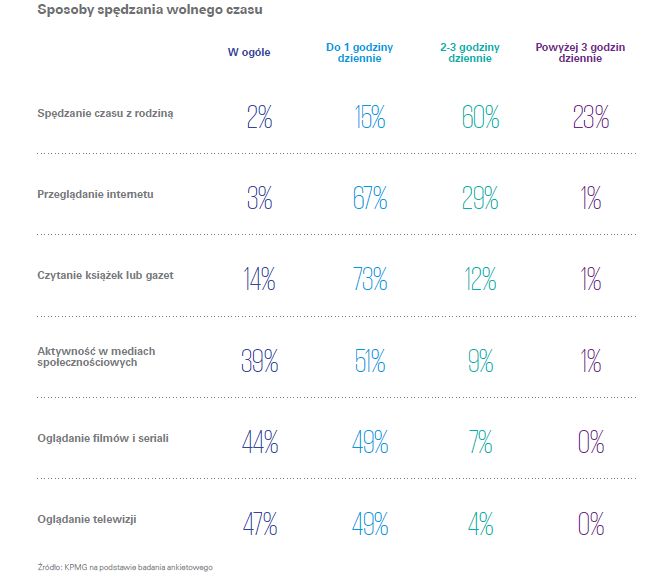Select the 39% value for social media
This screenshot has height=580, width=647.
[x=259, y=362]
